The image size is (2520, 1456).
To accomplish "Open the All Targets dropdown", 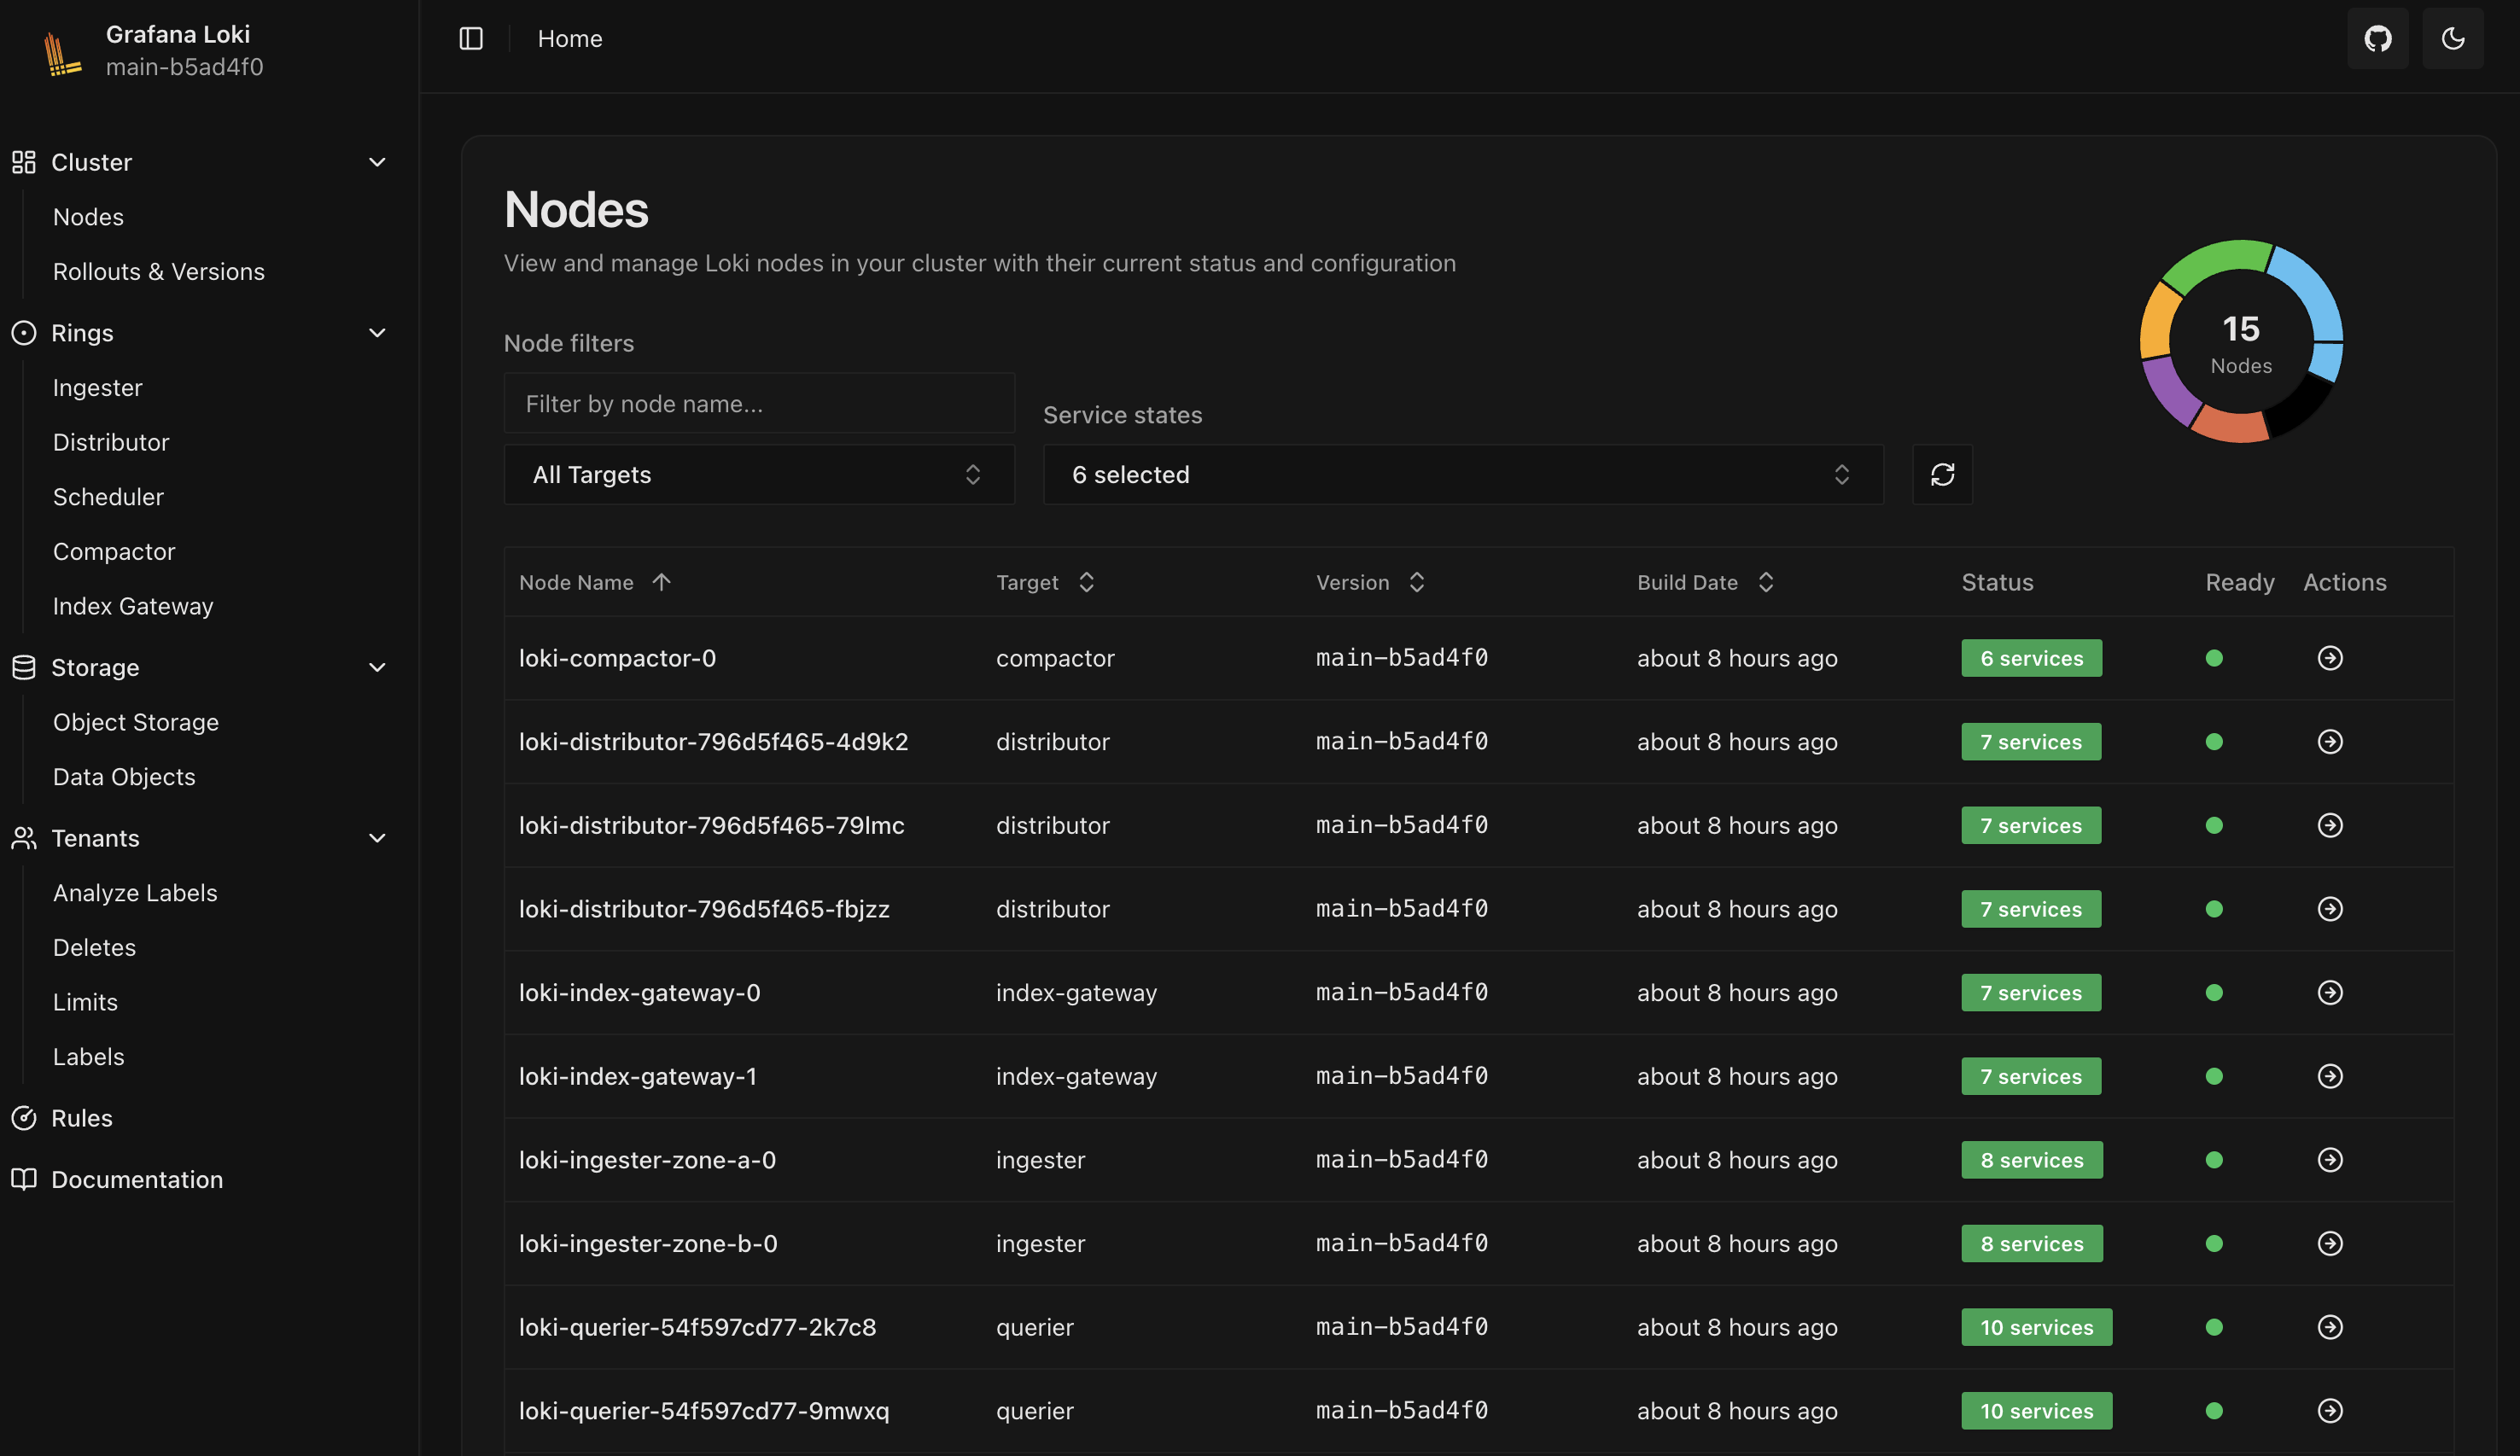I will click(758, 474).
